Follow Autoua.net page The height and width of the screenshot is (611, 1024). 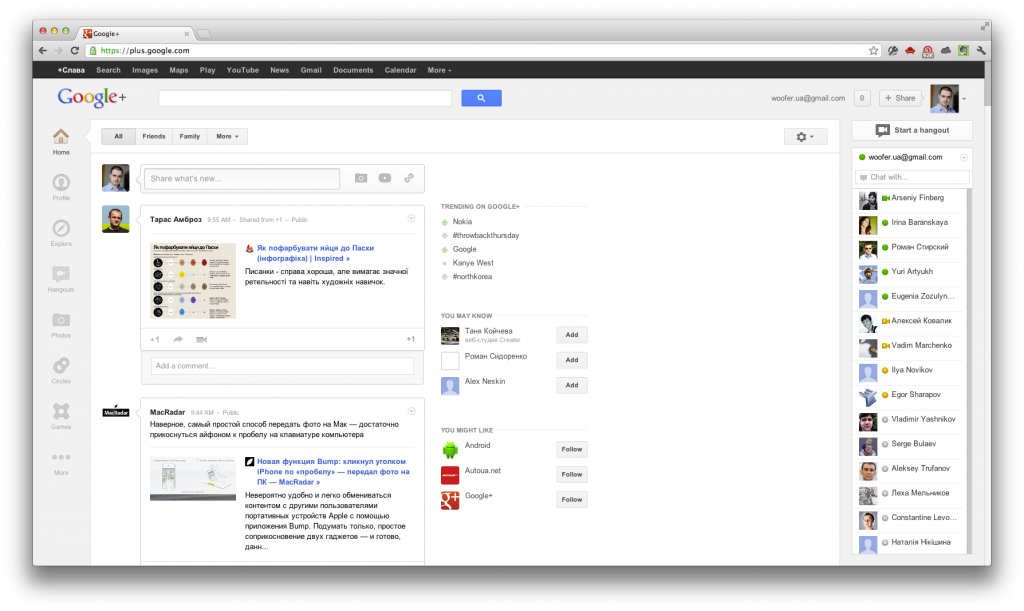pyautogui.click(x=571, y=475)
